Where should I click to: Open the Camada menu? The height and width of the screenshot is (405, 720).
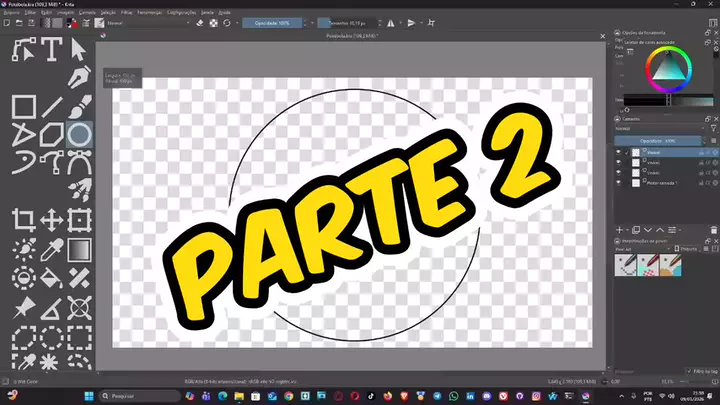(87, 12)
